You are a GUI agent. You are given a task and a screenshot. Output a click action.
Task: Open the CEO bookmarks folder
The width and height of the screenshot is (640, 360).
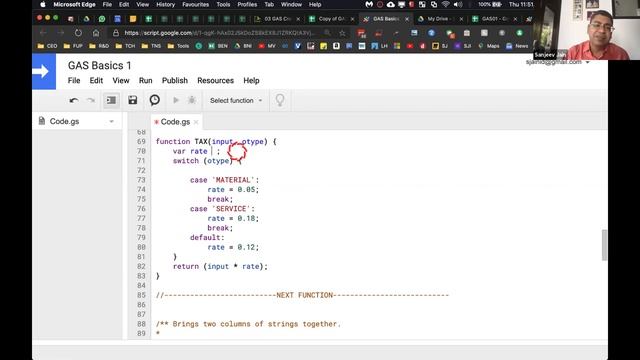[47, 46]
